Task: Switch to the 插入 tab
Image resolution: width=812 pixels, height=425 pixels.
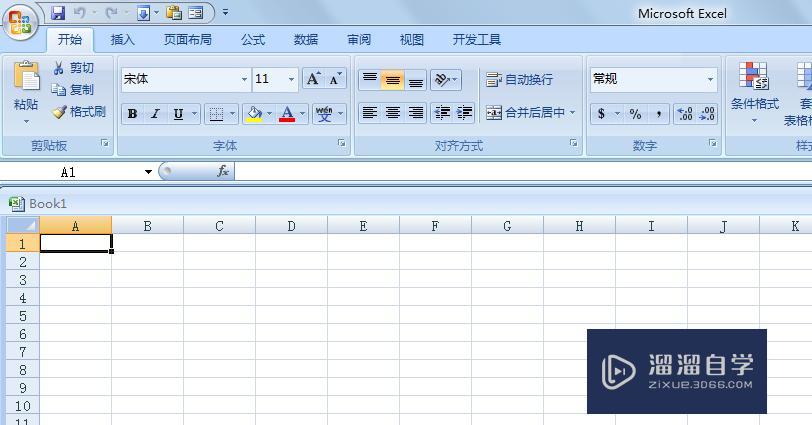Action: [x=123, y=40]
